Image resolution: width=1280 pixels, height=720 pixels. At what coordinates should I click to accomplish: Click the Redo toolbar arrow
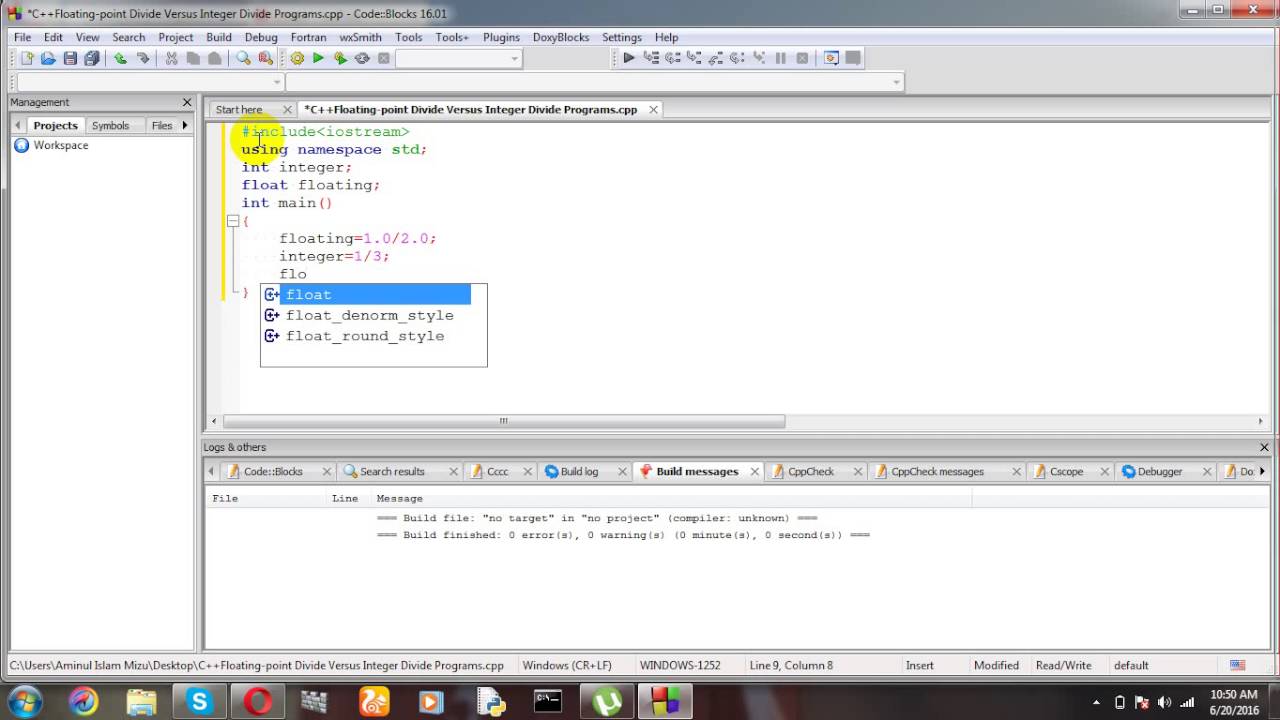click(142, 58)
